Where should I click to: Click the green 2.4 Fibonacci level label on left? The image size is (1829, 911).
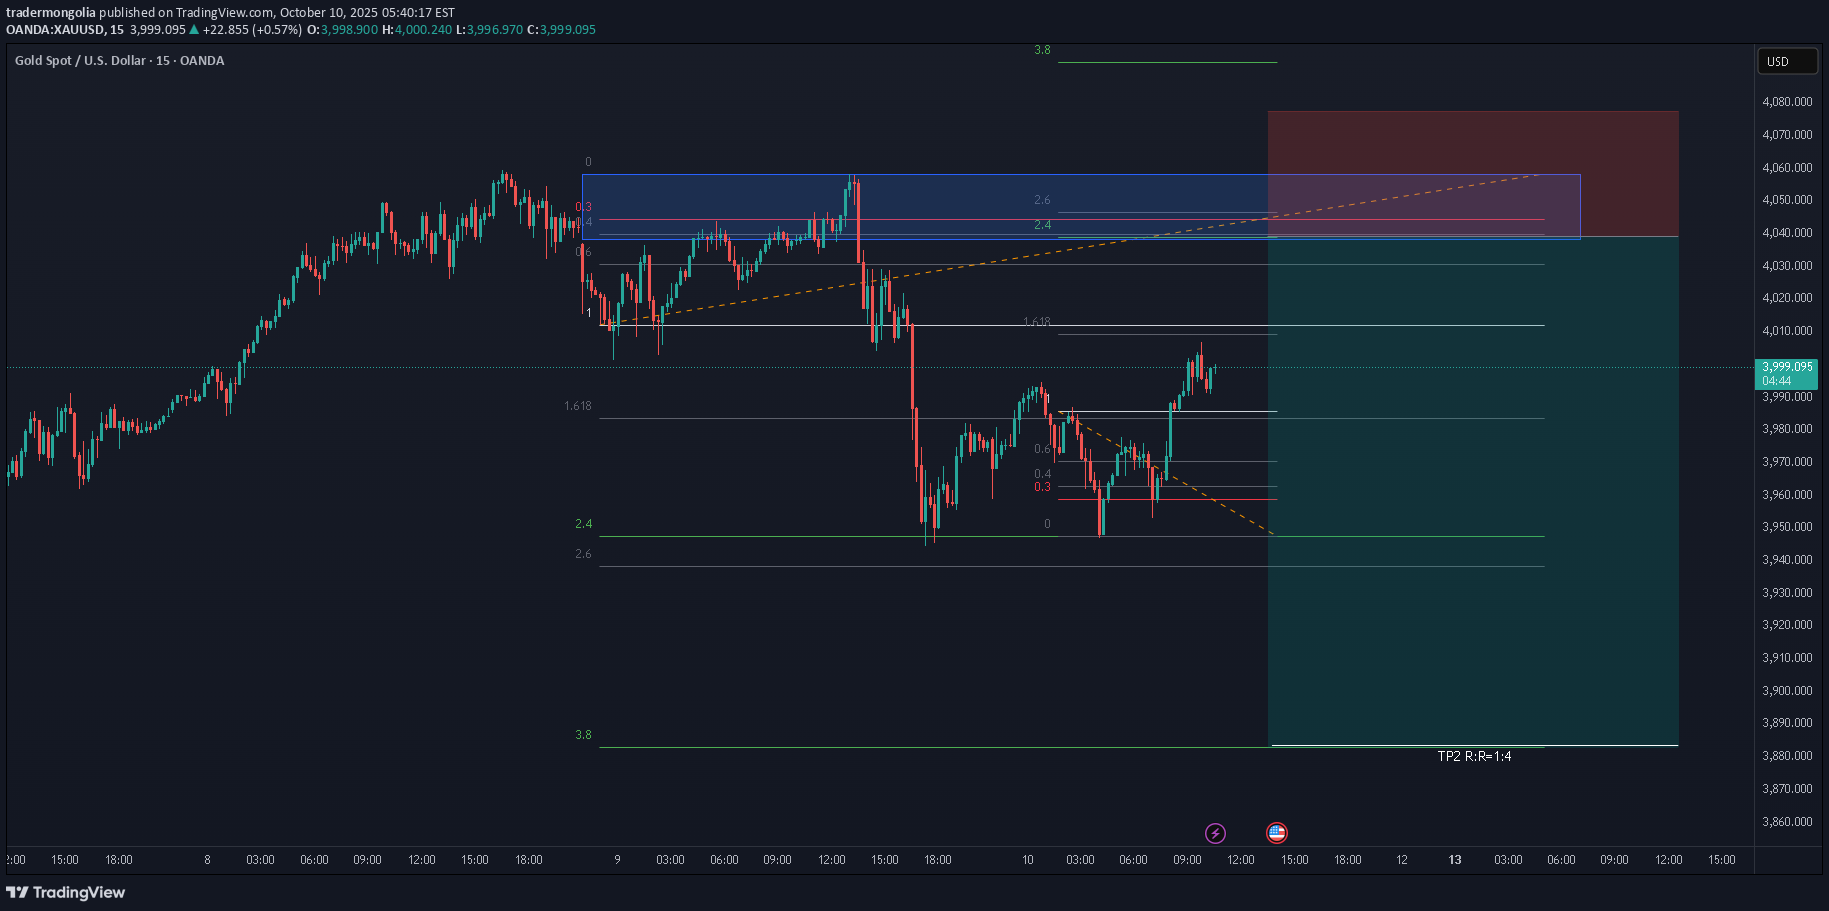tap(583, 524)
